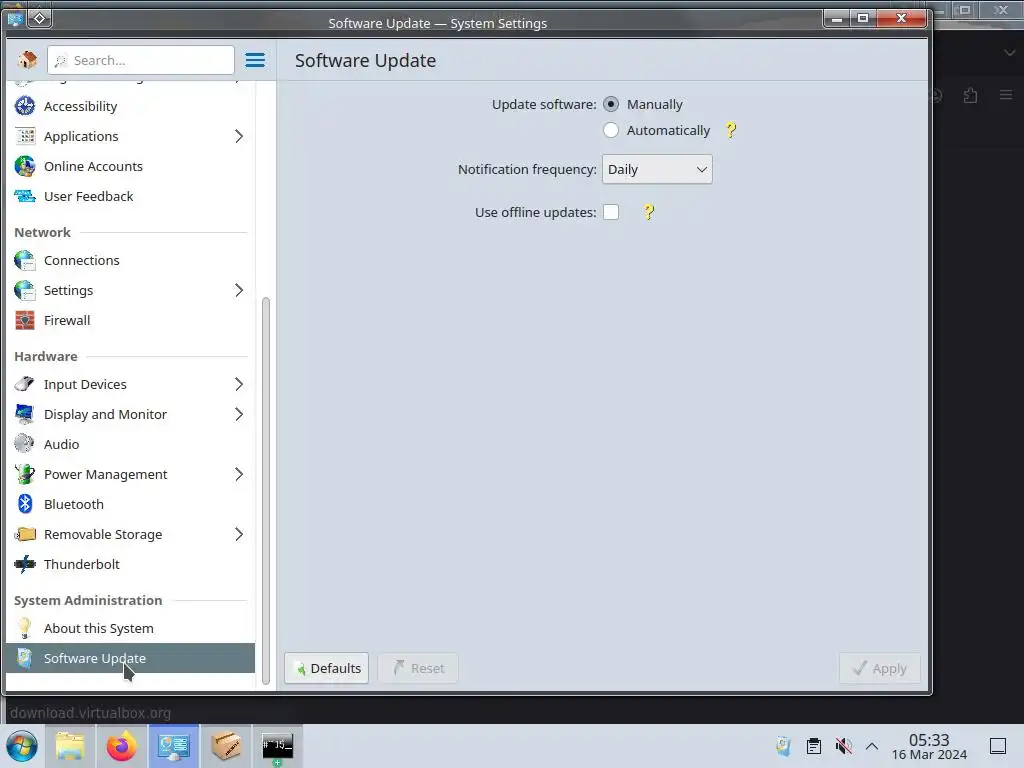Click the home icon in System Settings
Image resolution: width=1024 pixels, height=768 pixels.
27,60
